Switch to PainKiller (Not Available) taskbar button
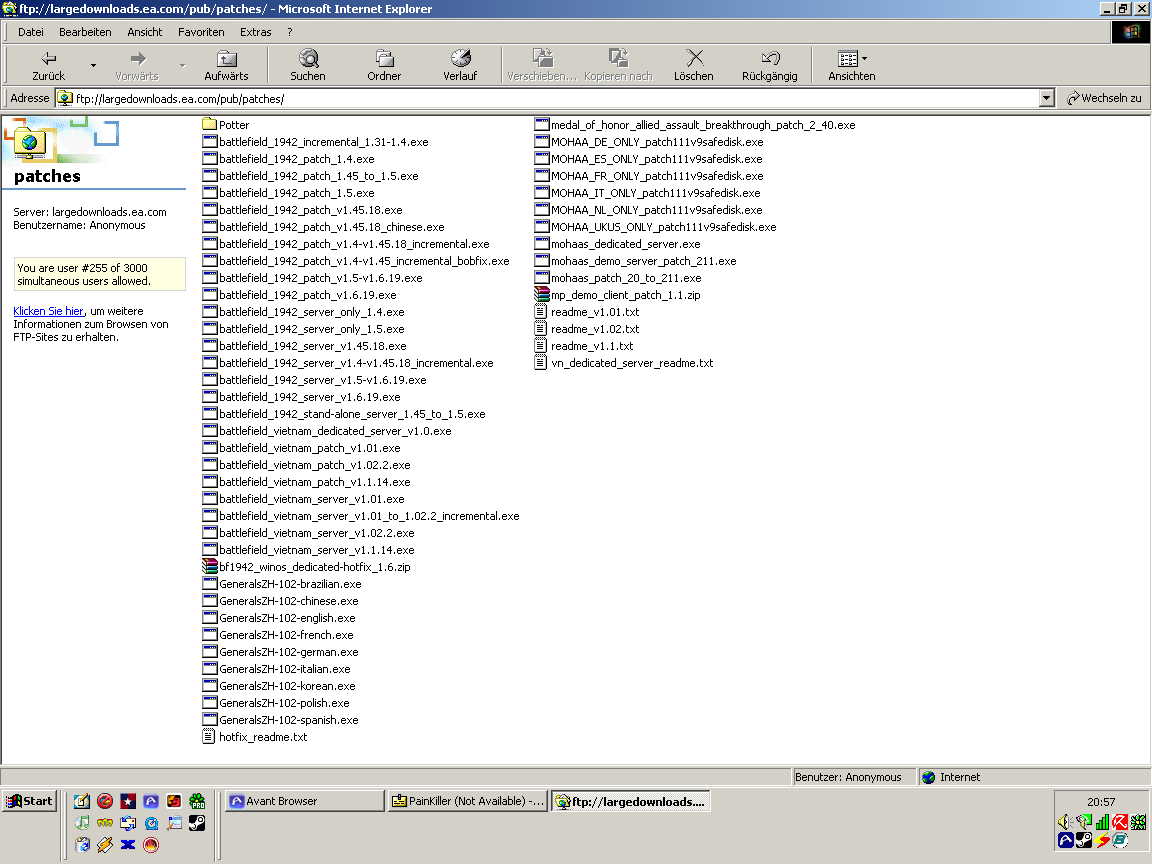Viewport: 1152px width, 864px height. pos(468,801)
